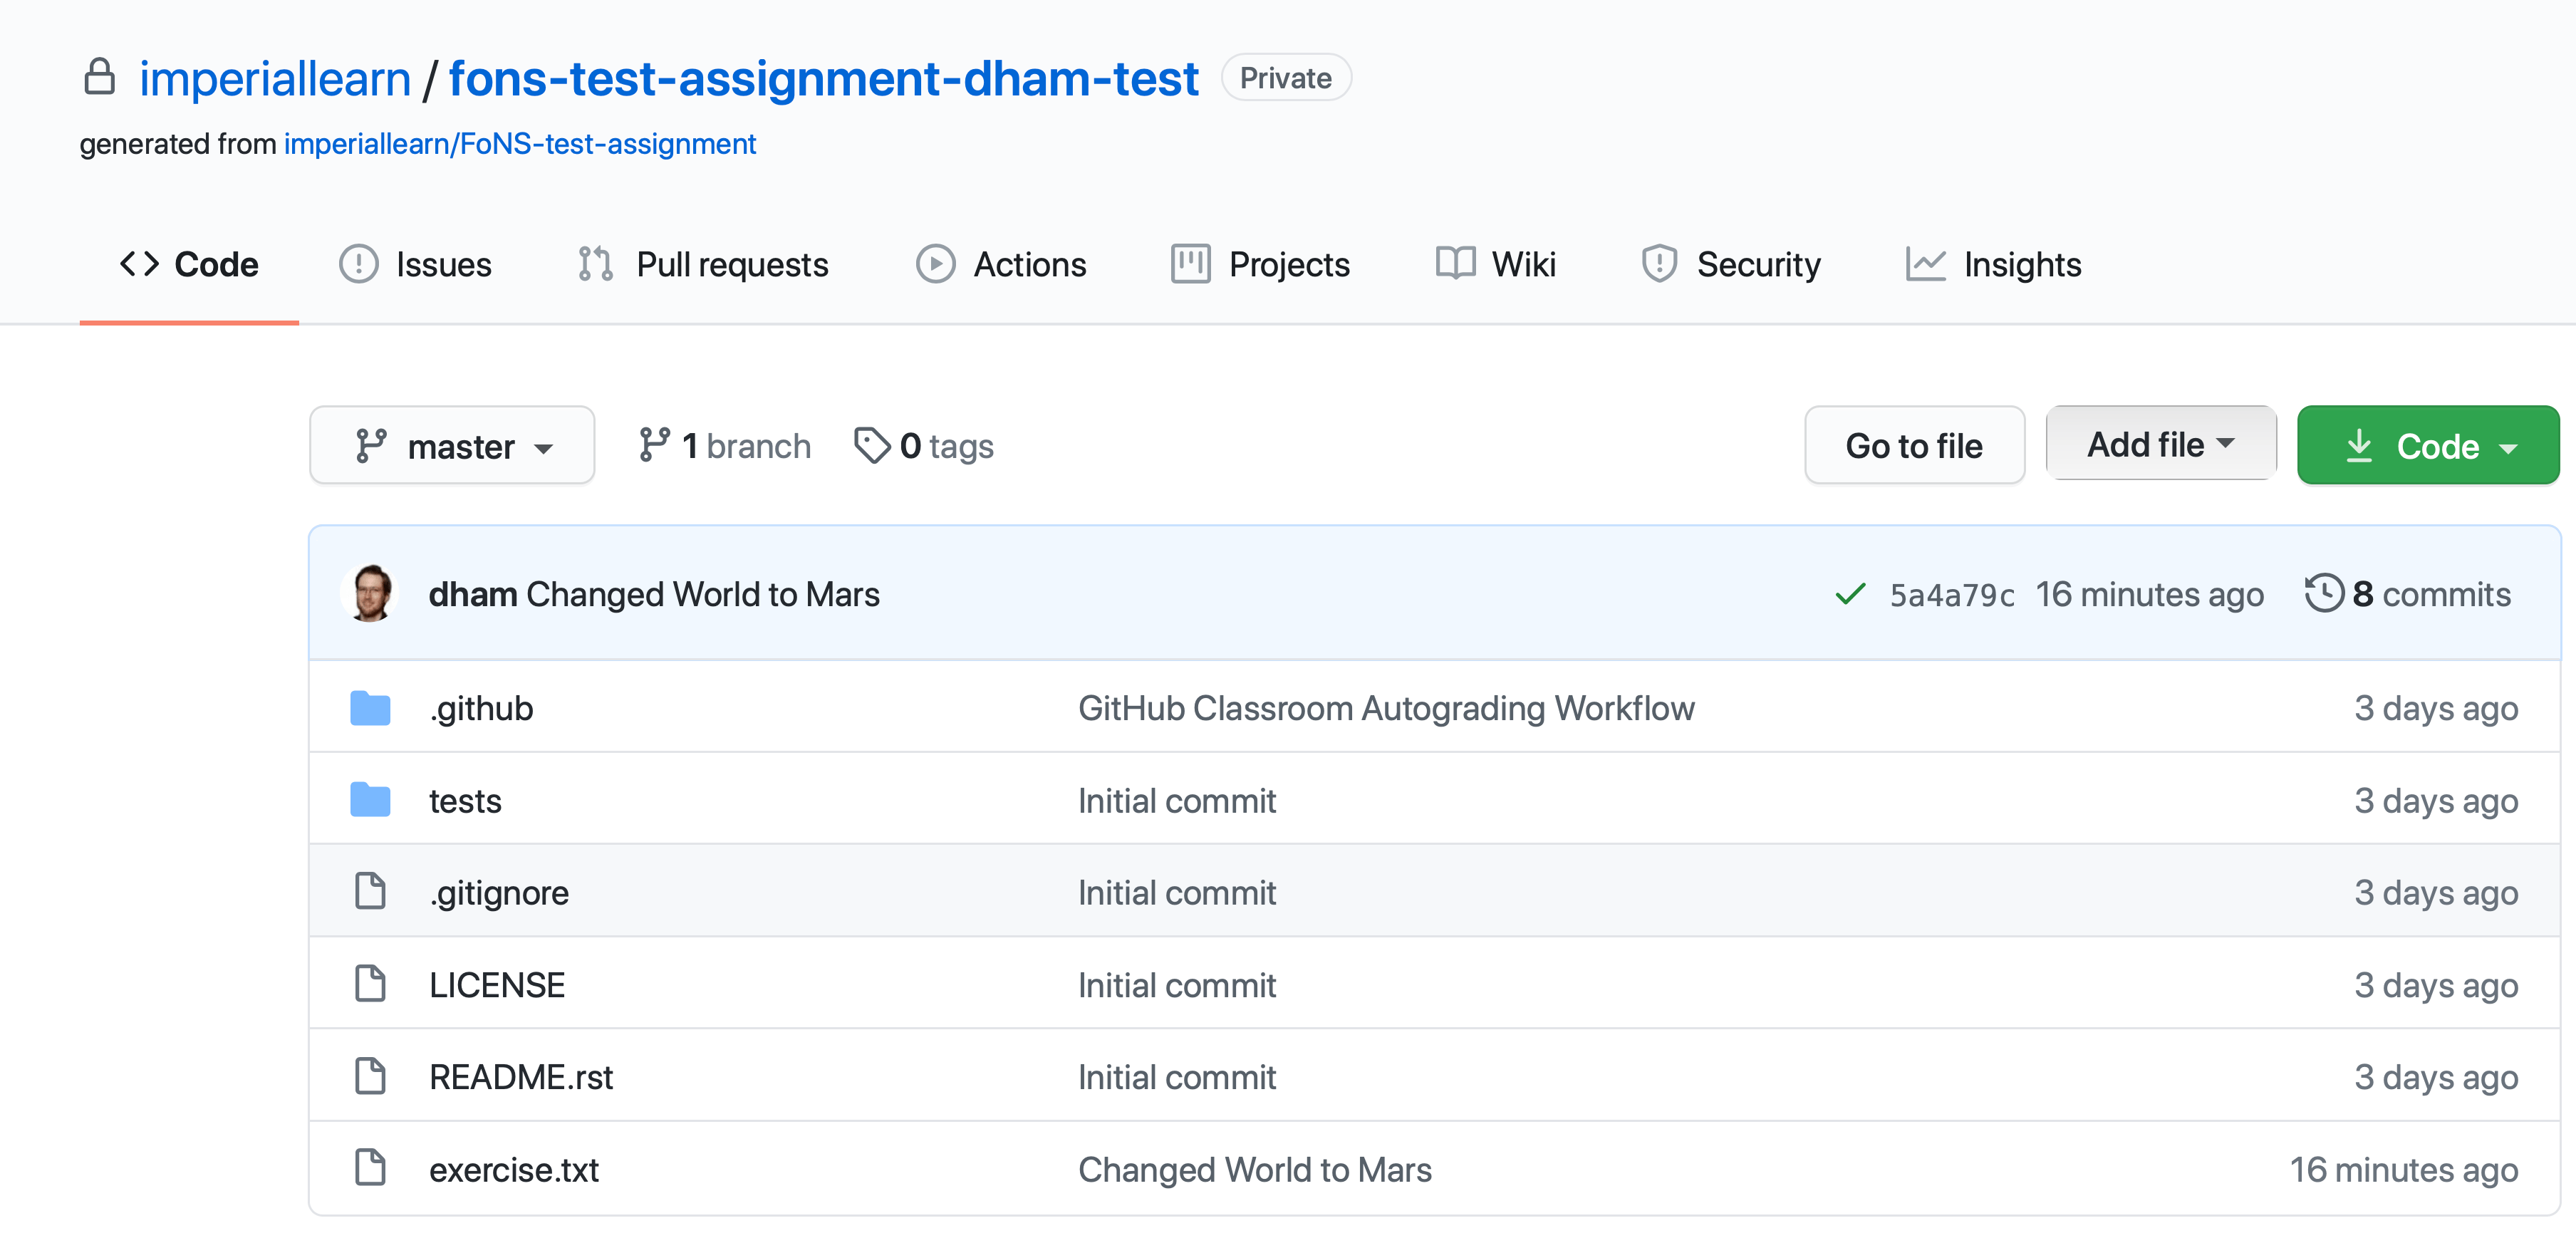Click the file icon next to README.rst
The image size is (2576, 1238).
point(370,1076)
